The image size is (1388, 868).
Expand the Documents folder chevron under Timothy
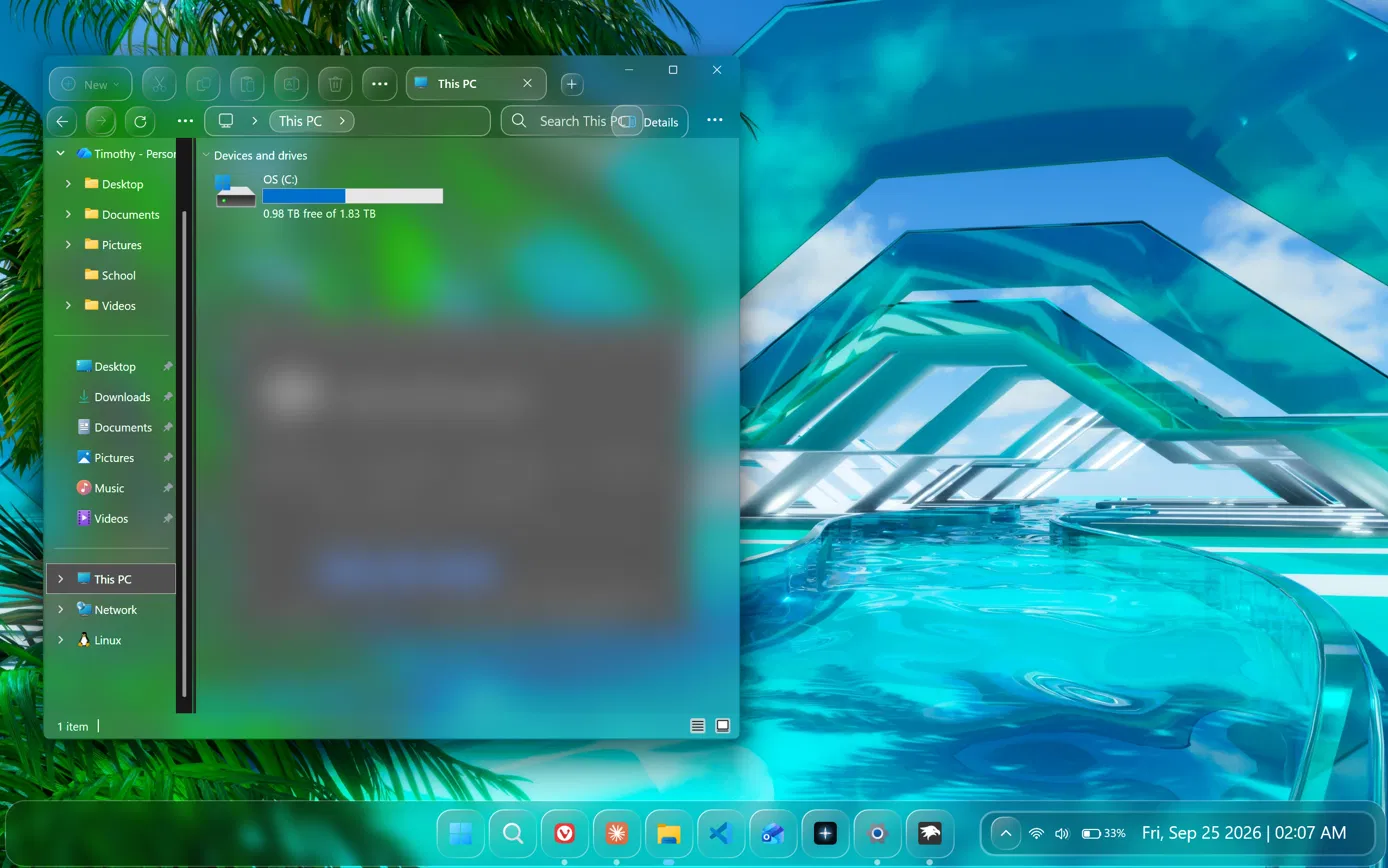click(x=68, y=214)
